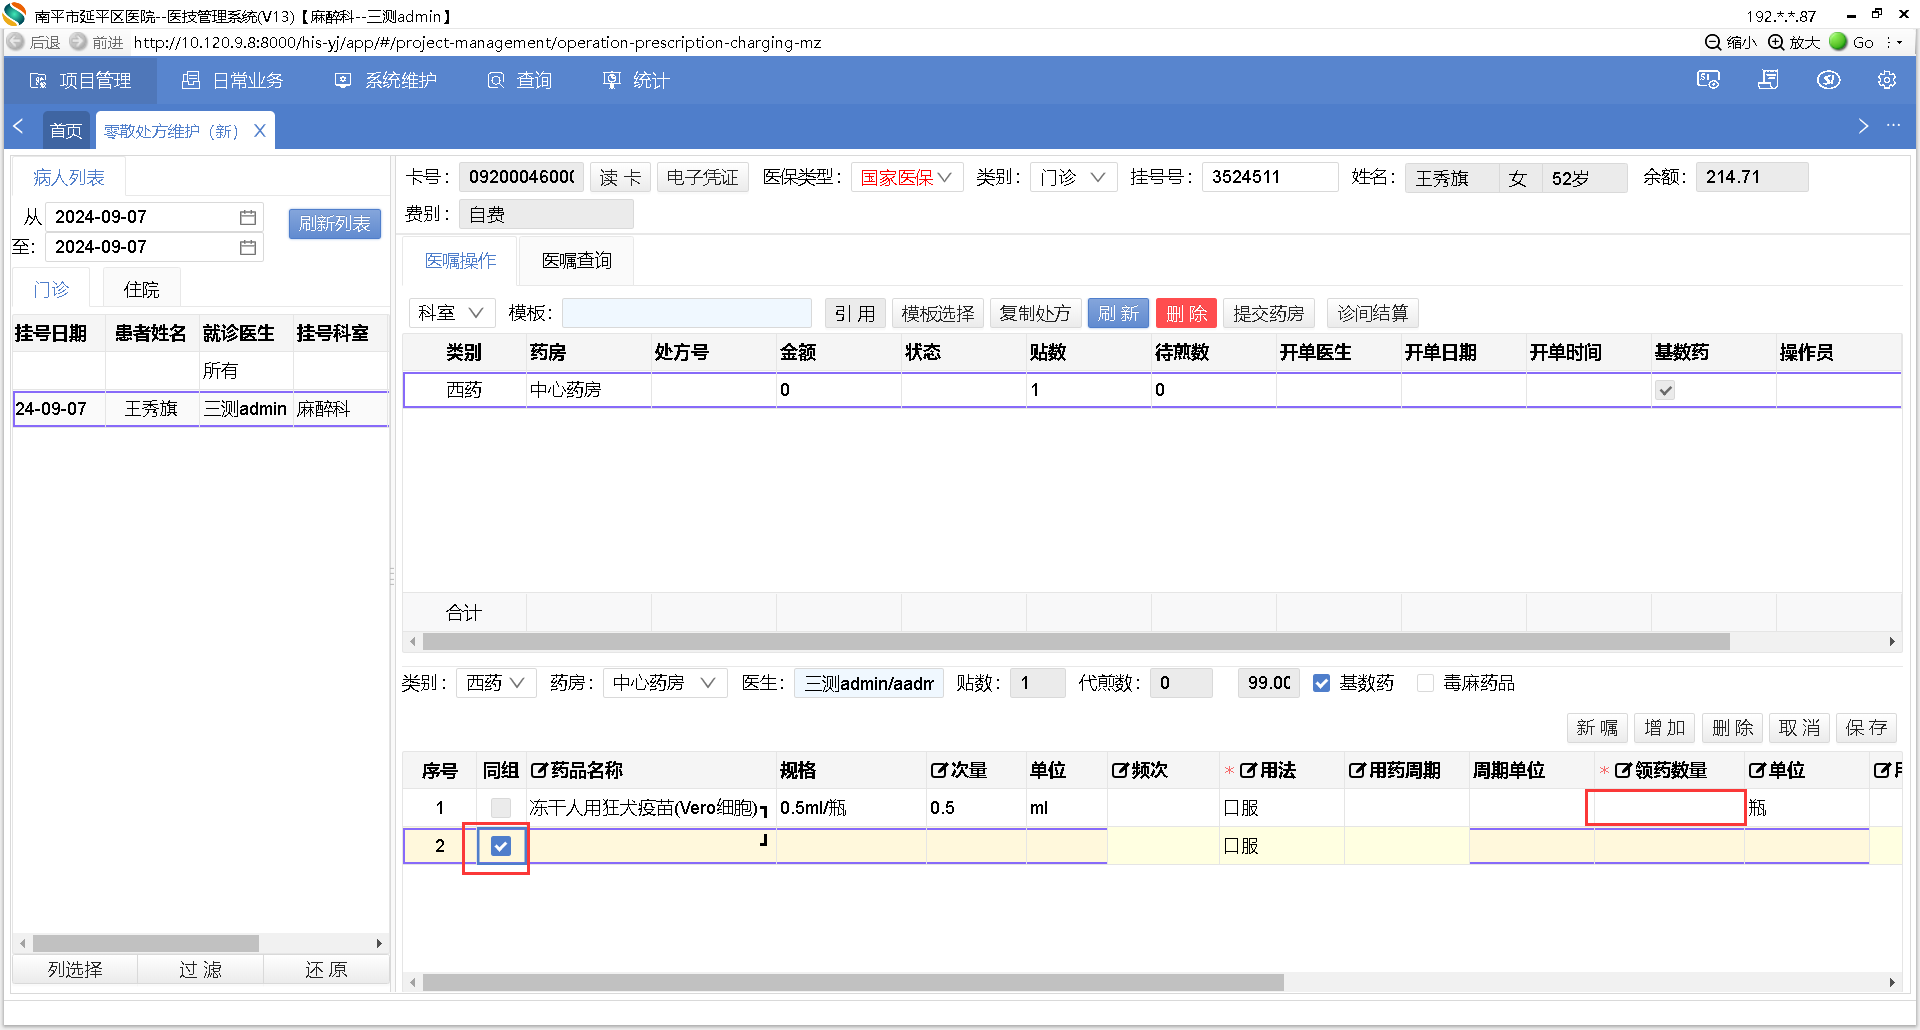This screenshot has height=1030, width=1920.
Task: Click the 刷新列表 button
Action: [335, 224]
